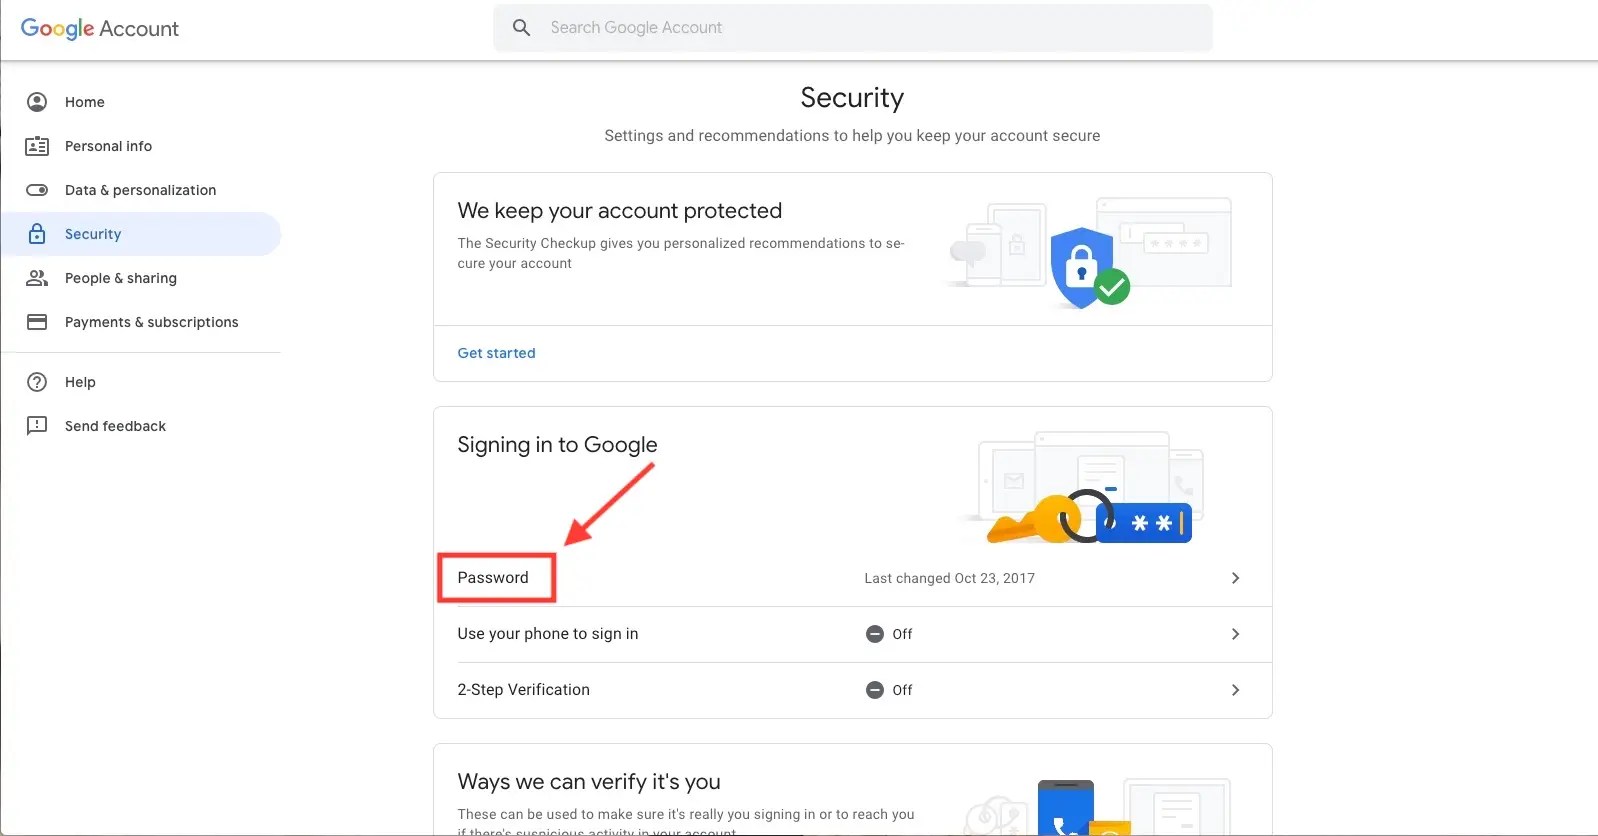The image size is (1598, 836).
Task: Click the Google Account logo
Action: tap(100, 28)
